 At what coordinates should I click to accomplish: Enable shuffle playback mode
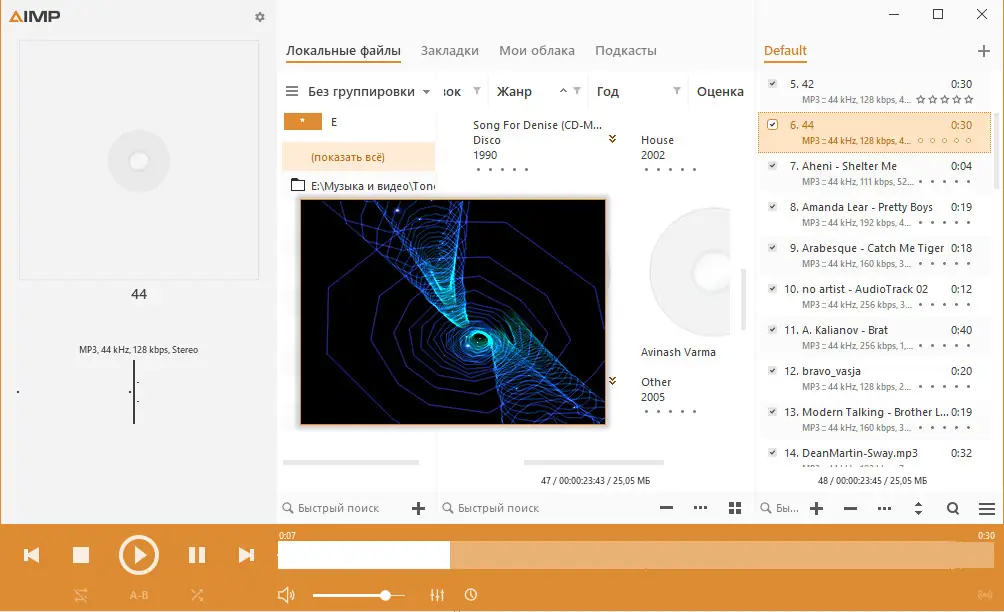197,594
